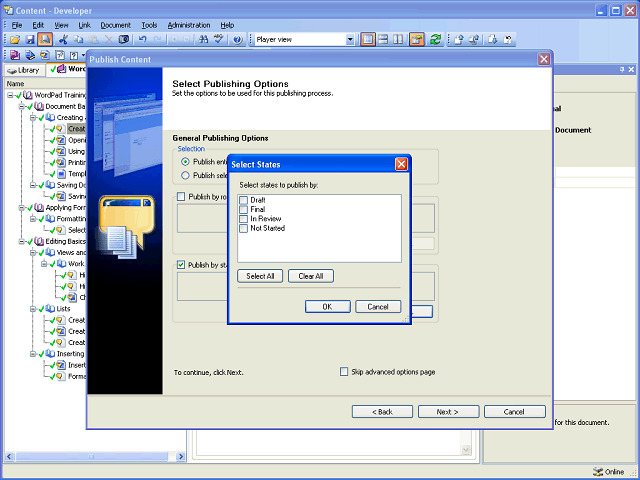Screen dimensions: 640x480
Task: Check the Final state checkbox
Action: point(243,209)
